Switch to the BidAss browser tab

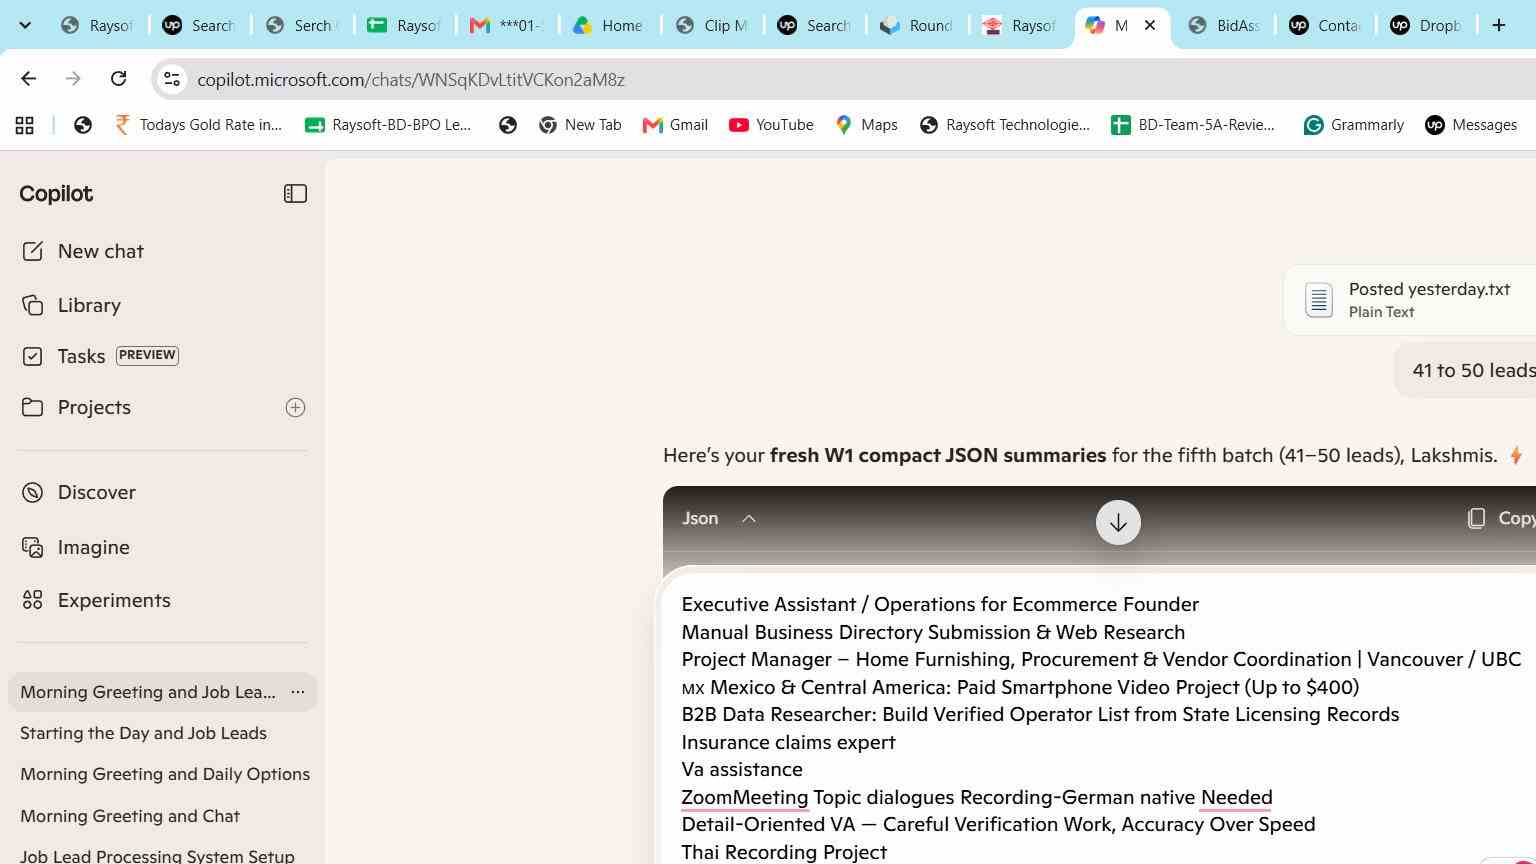(1223, 25)
